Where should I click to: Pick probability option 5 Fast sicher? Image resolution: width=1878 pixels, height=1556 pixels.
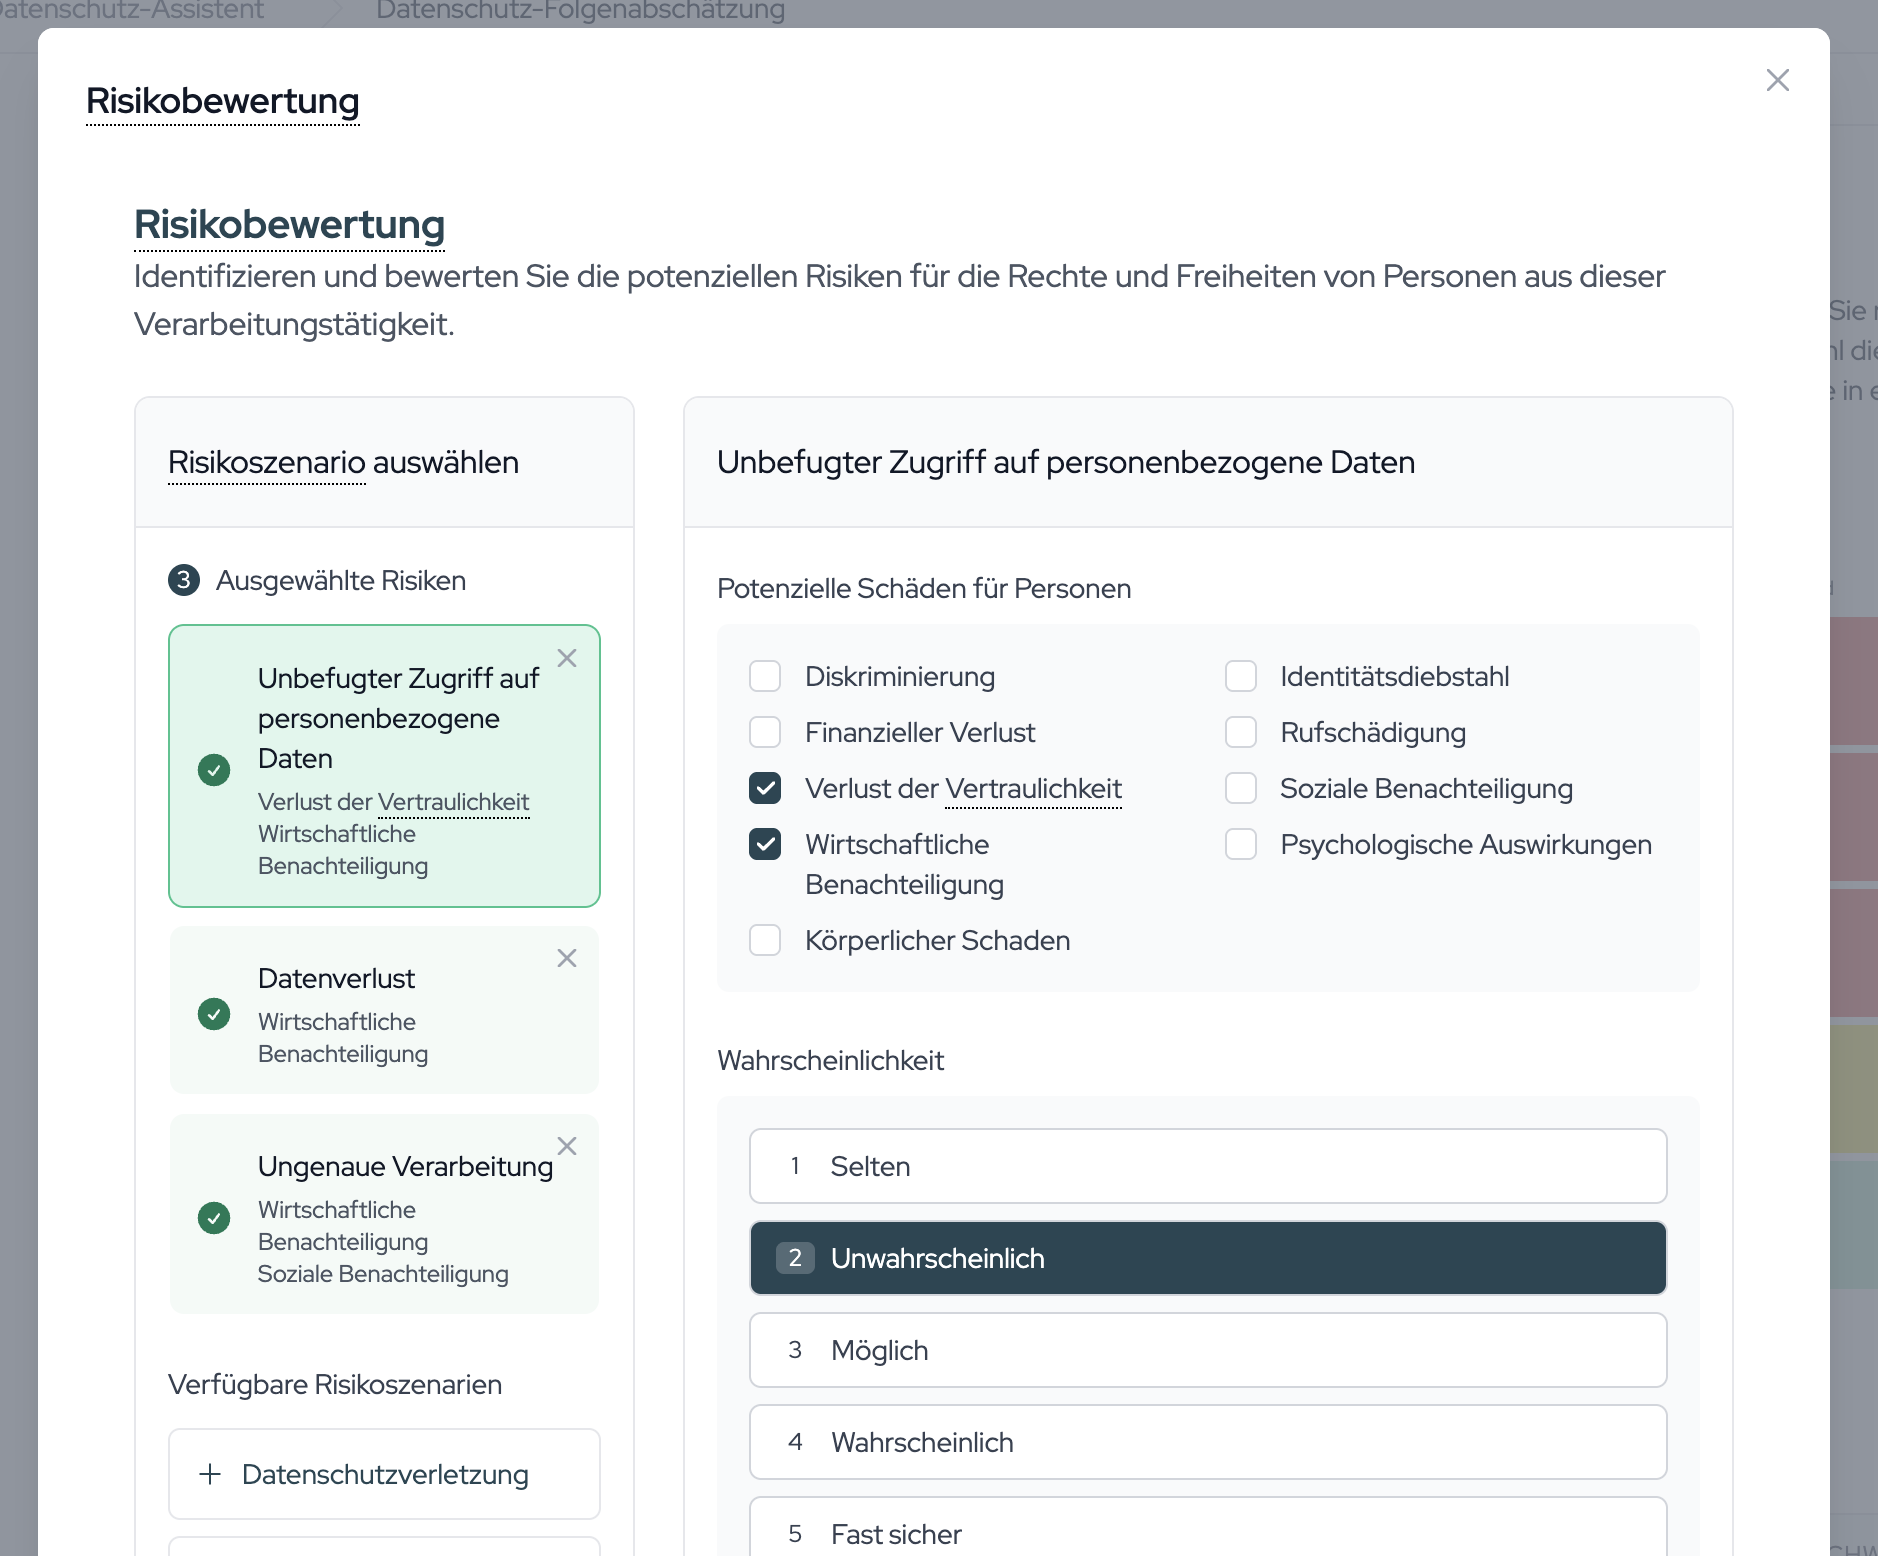click(x=1208, y=1527)
